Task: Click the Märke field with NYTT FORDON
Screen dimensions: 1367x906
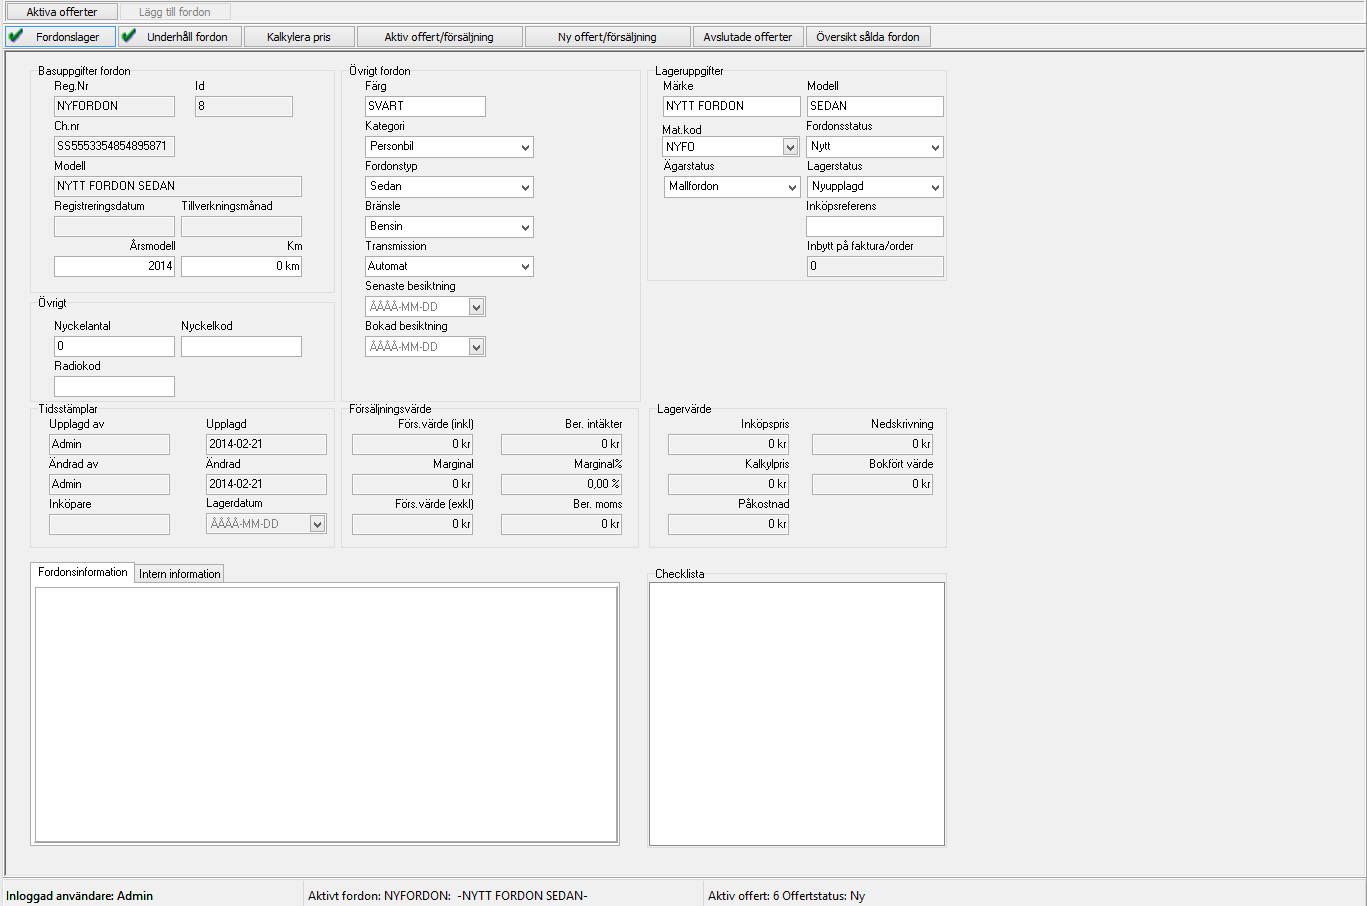Action: point(732,106)
